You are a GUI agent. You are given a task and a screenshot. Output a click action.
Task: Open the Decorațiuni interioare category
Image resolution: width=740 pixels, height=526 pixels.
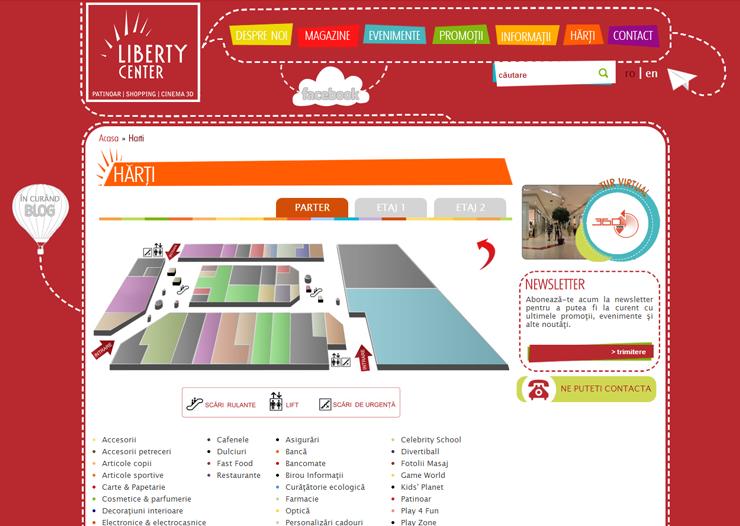142,510
